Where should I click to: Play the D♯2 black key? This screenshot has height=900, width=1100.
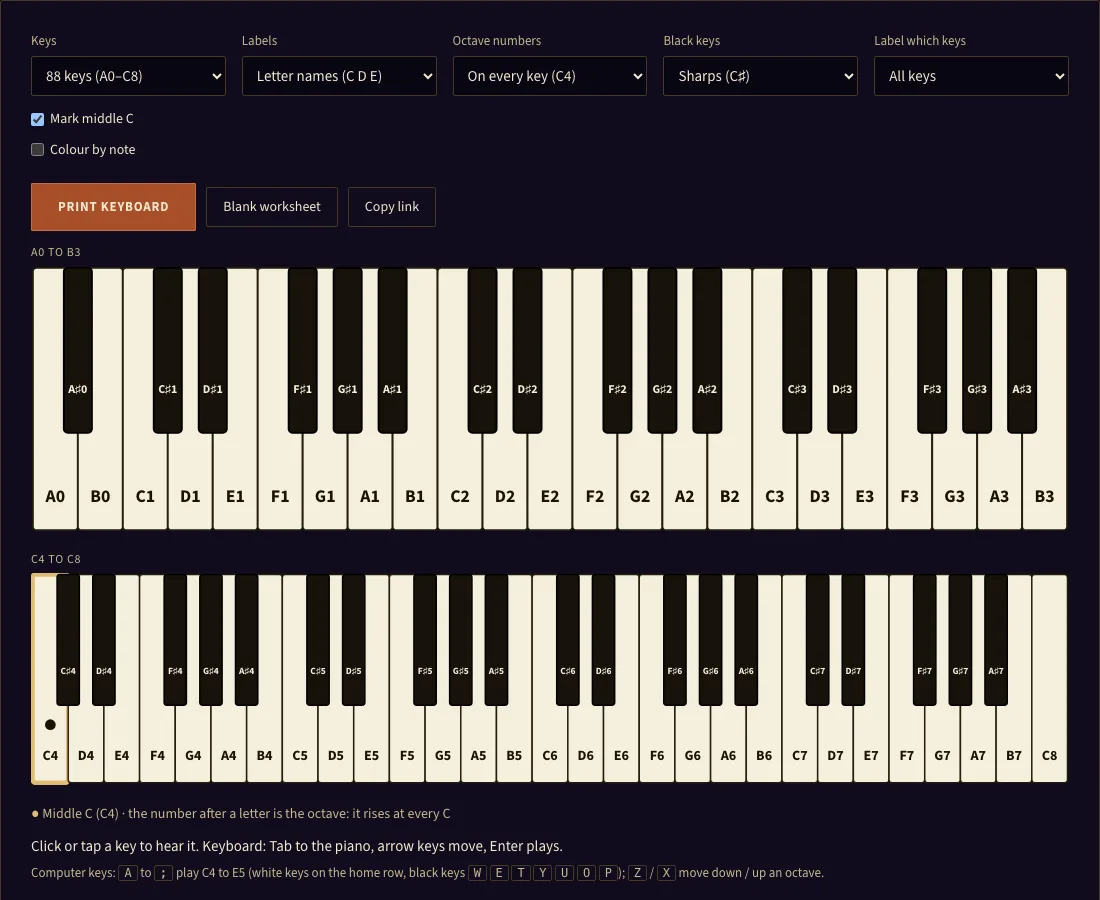click(528, 351)
